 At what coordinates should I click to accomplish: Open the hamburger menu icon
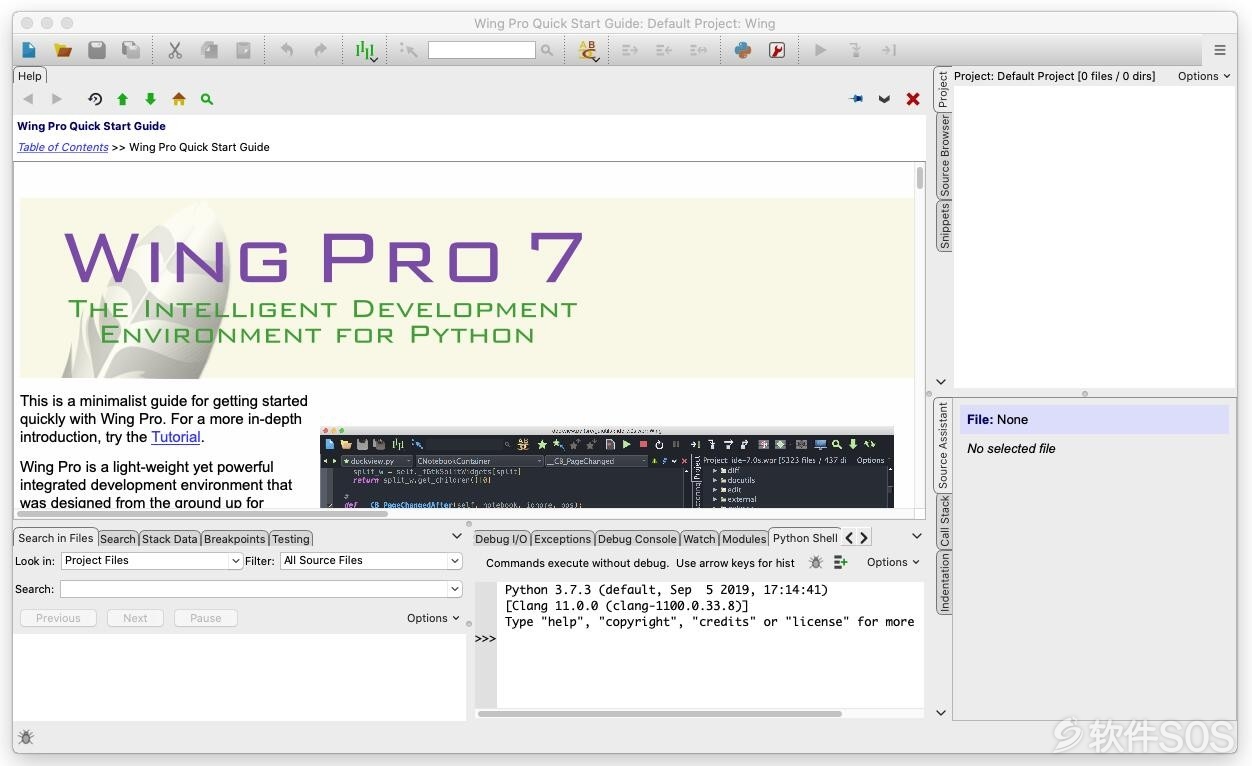pos(1220,50)
